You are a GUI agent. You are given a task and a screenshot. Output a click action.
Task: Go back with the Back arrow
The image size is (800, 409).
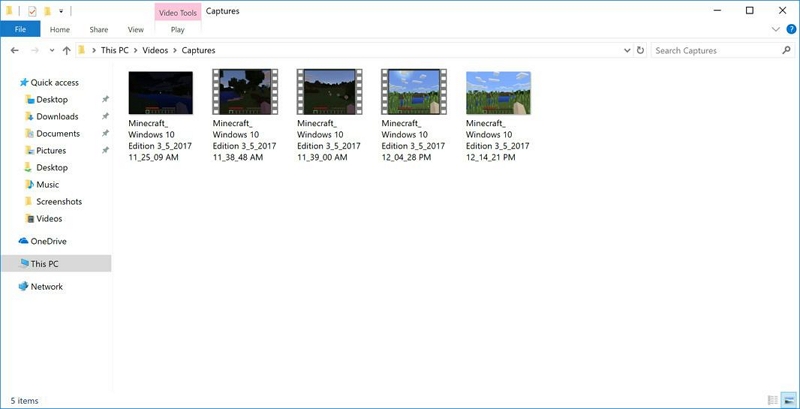coord(14,50)
